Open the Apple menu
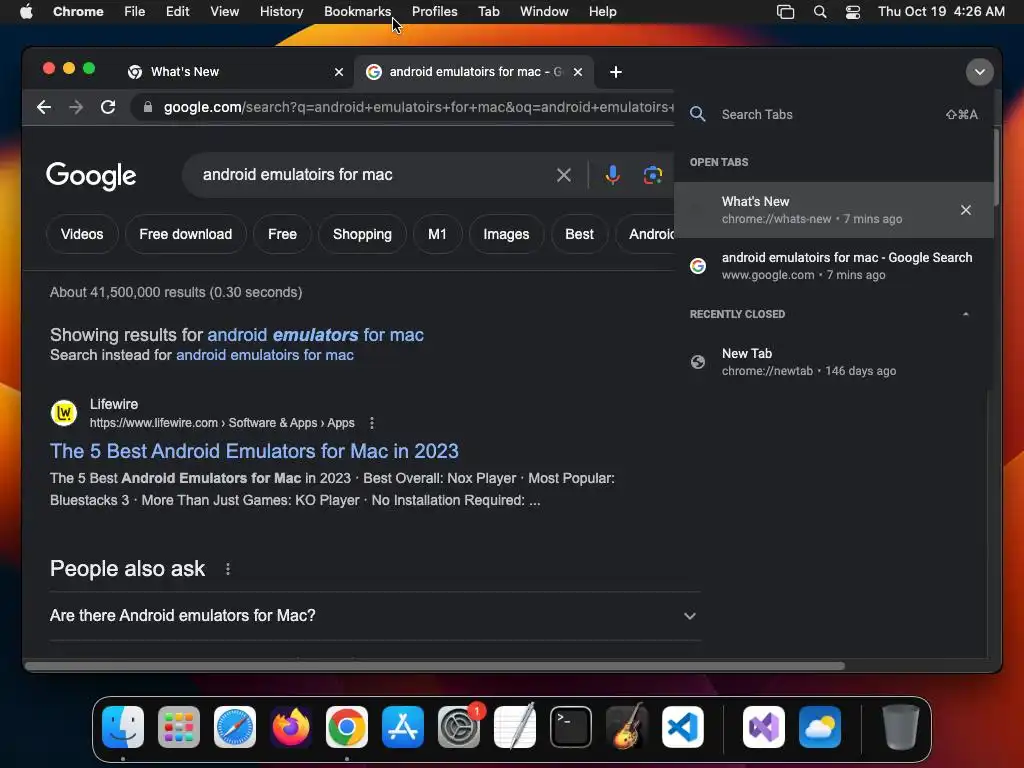Image resolution: width=1024 pixels, height=768 pixels. (x=26, y=12)
